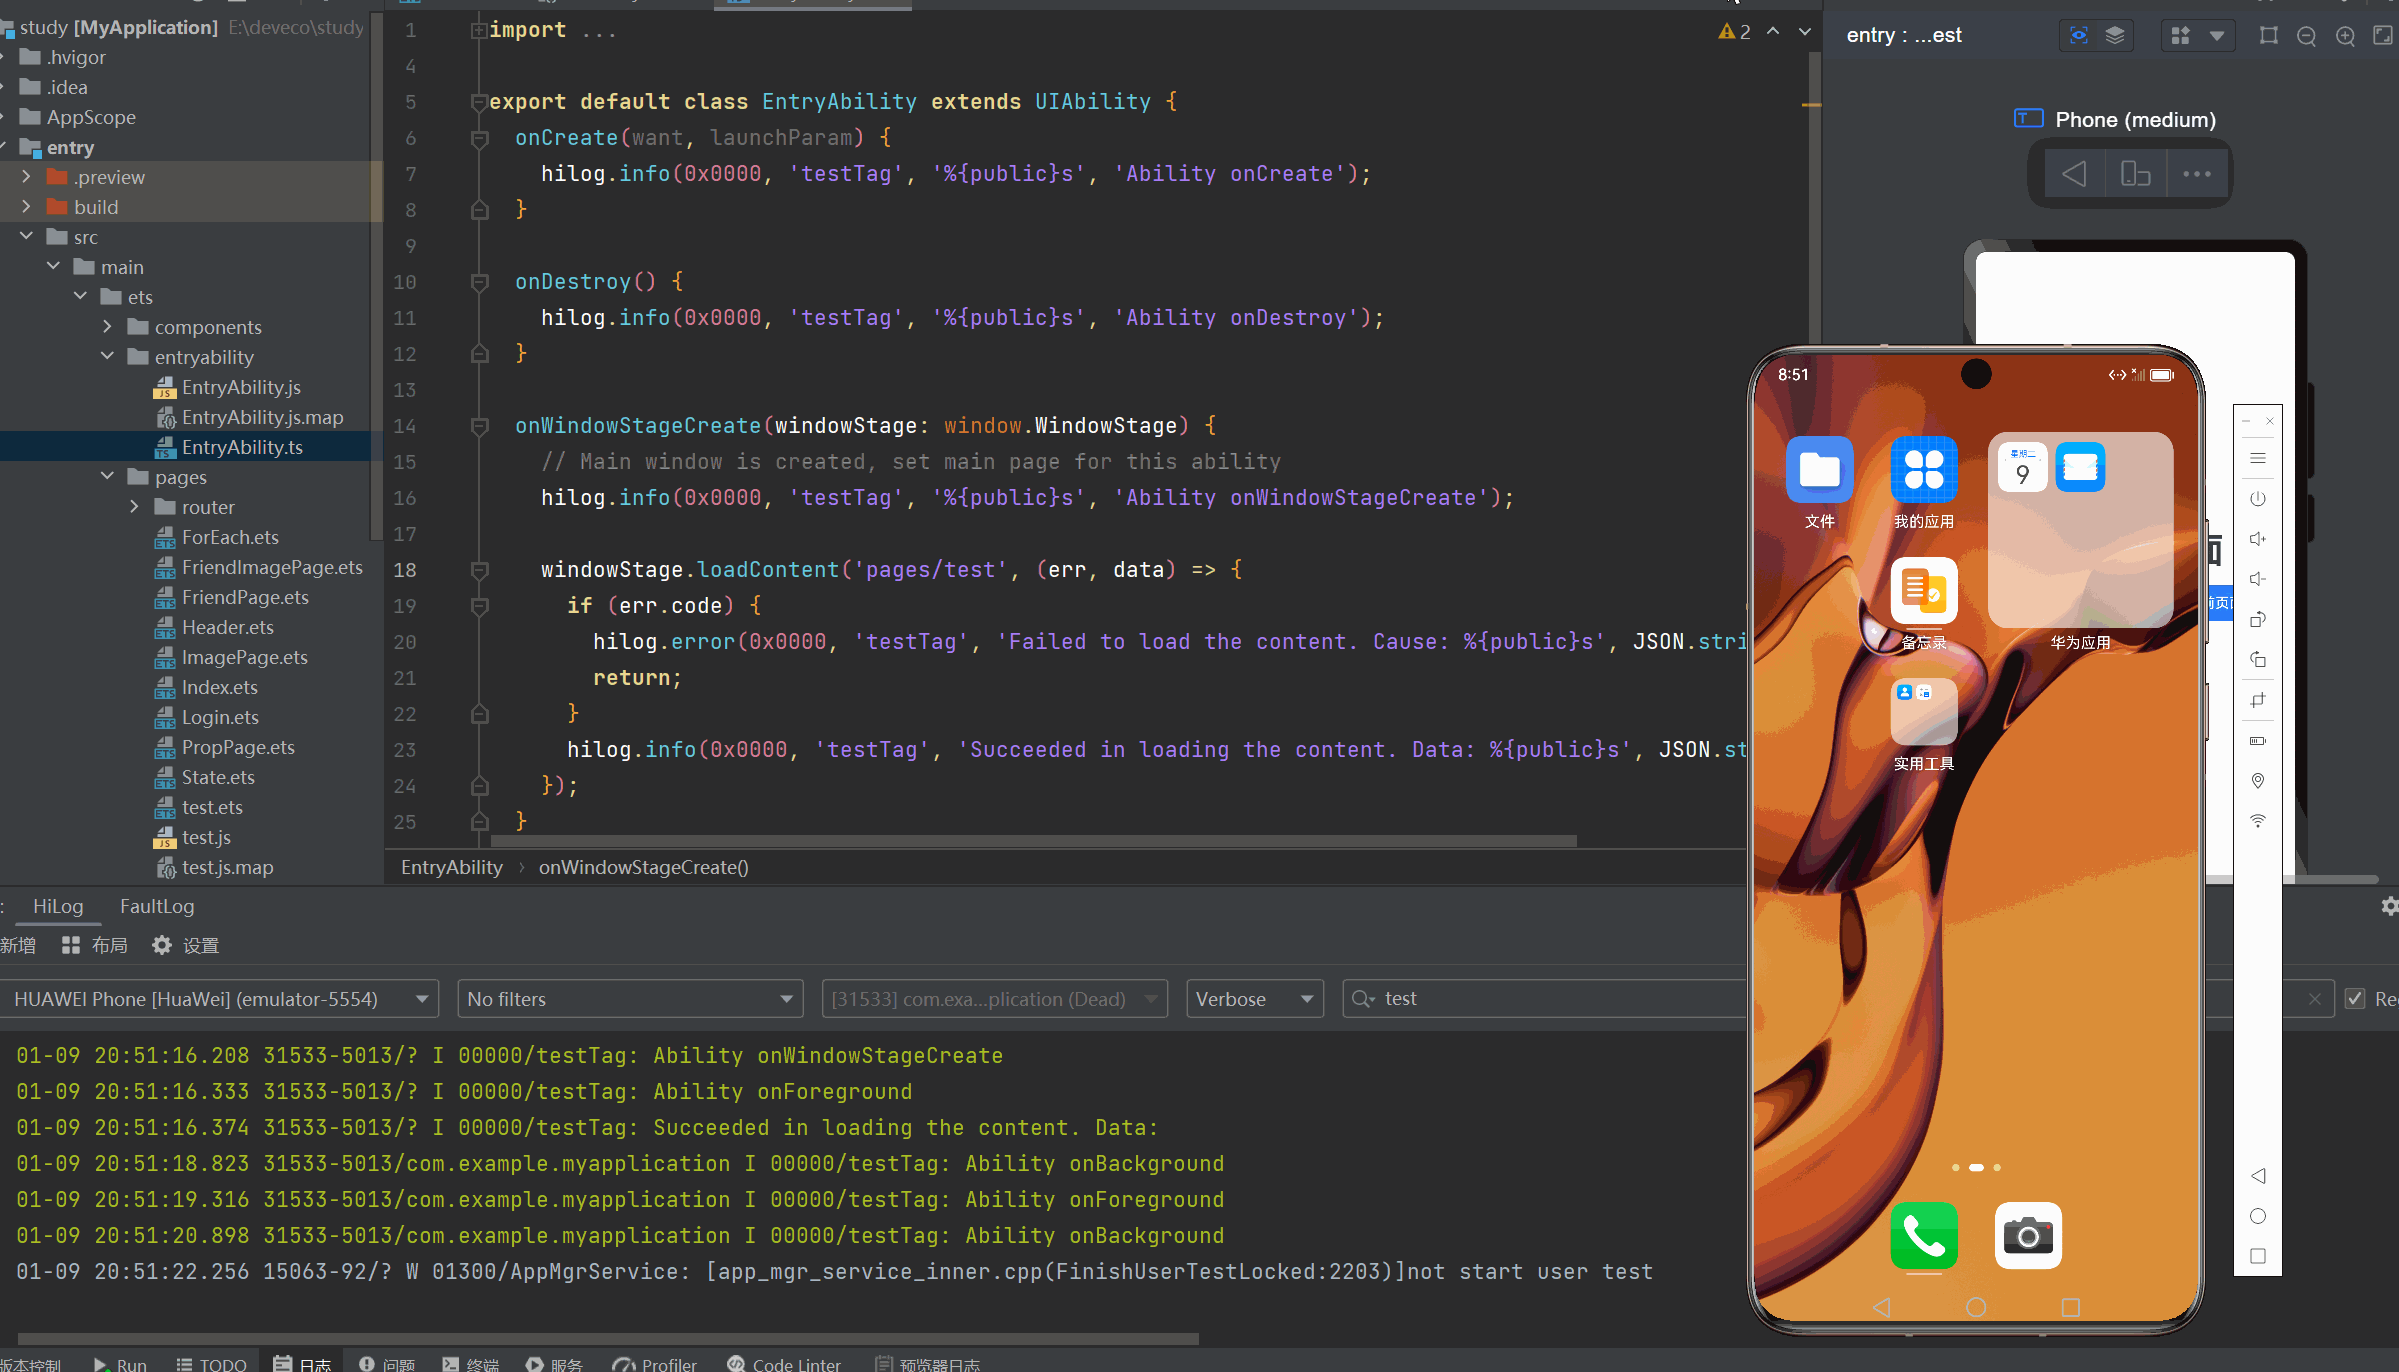2399x1372 pixels.
Task: Toggle the Regex checkbox in HiLog
Action: (2356, 999)
